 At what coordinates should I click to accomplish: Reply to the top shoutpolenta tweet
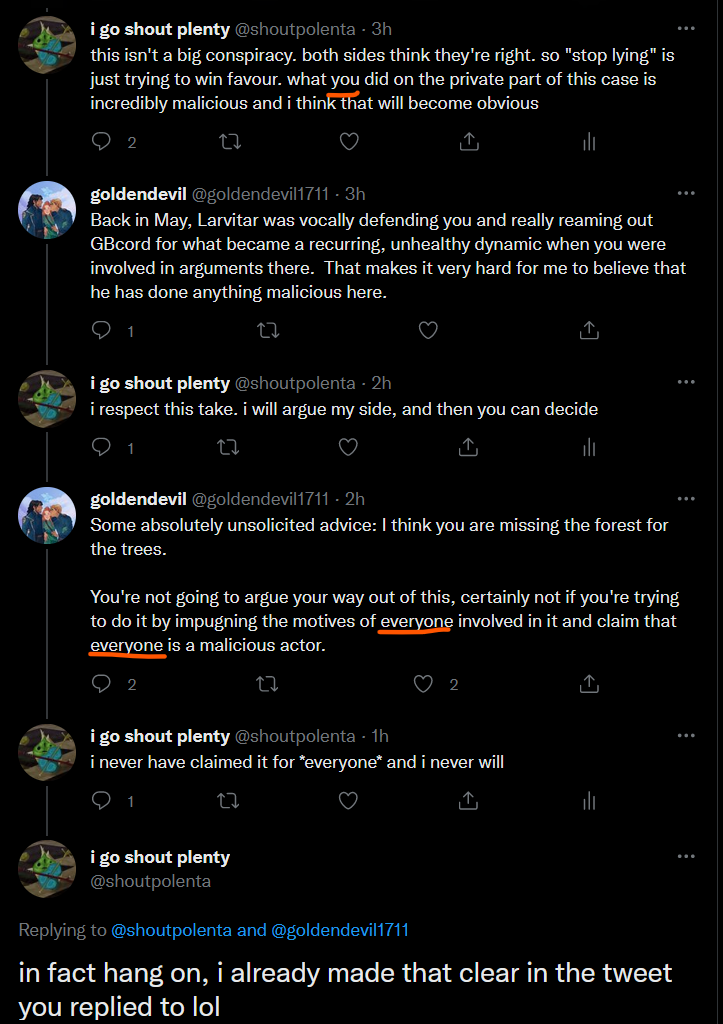[x=101, y=142]
